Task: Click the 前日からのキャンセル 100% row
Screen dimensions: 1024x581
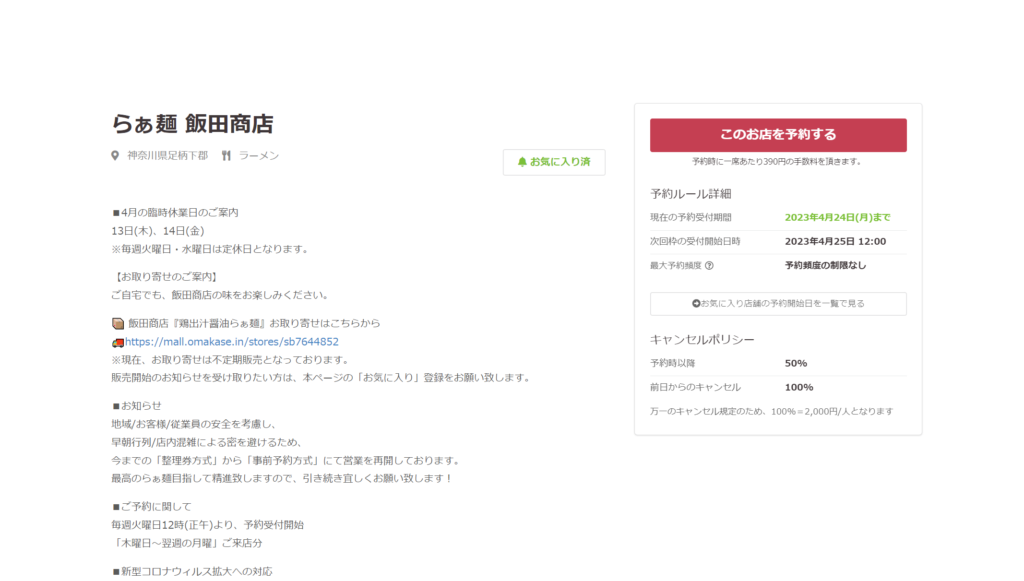Action: coord(778,387)
